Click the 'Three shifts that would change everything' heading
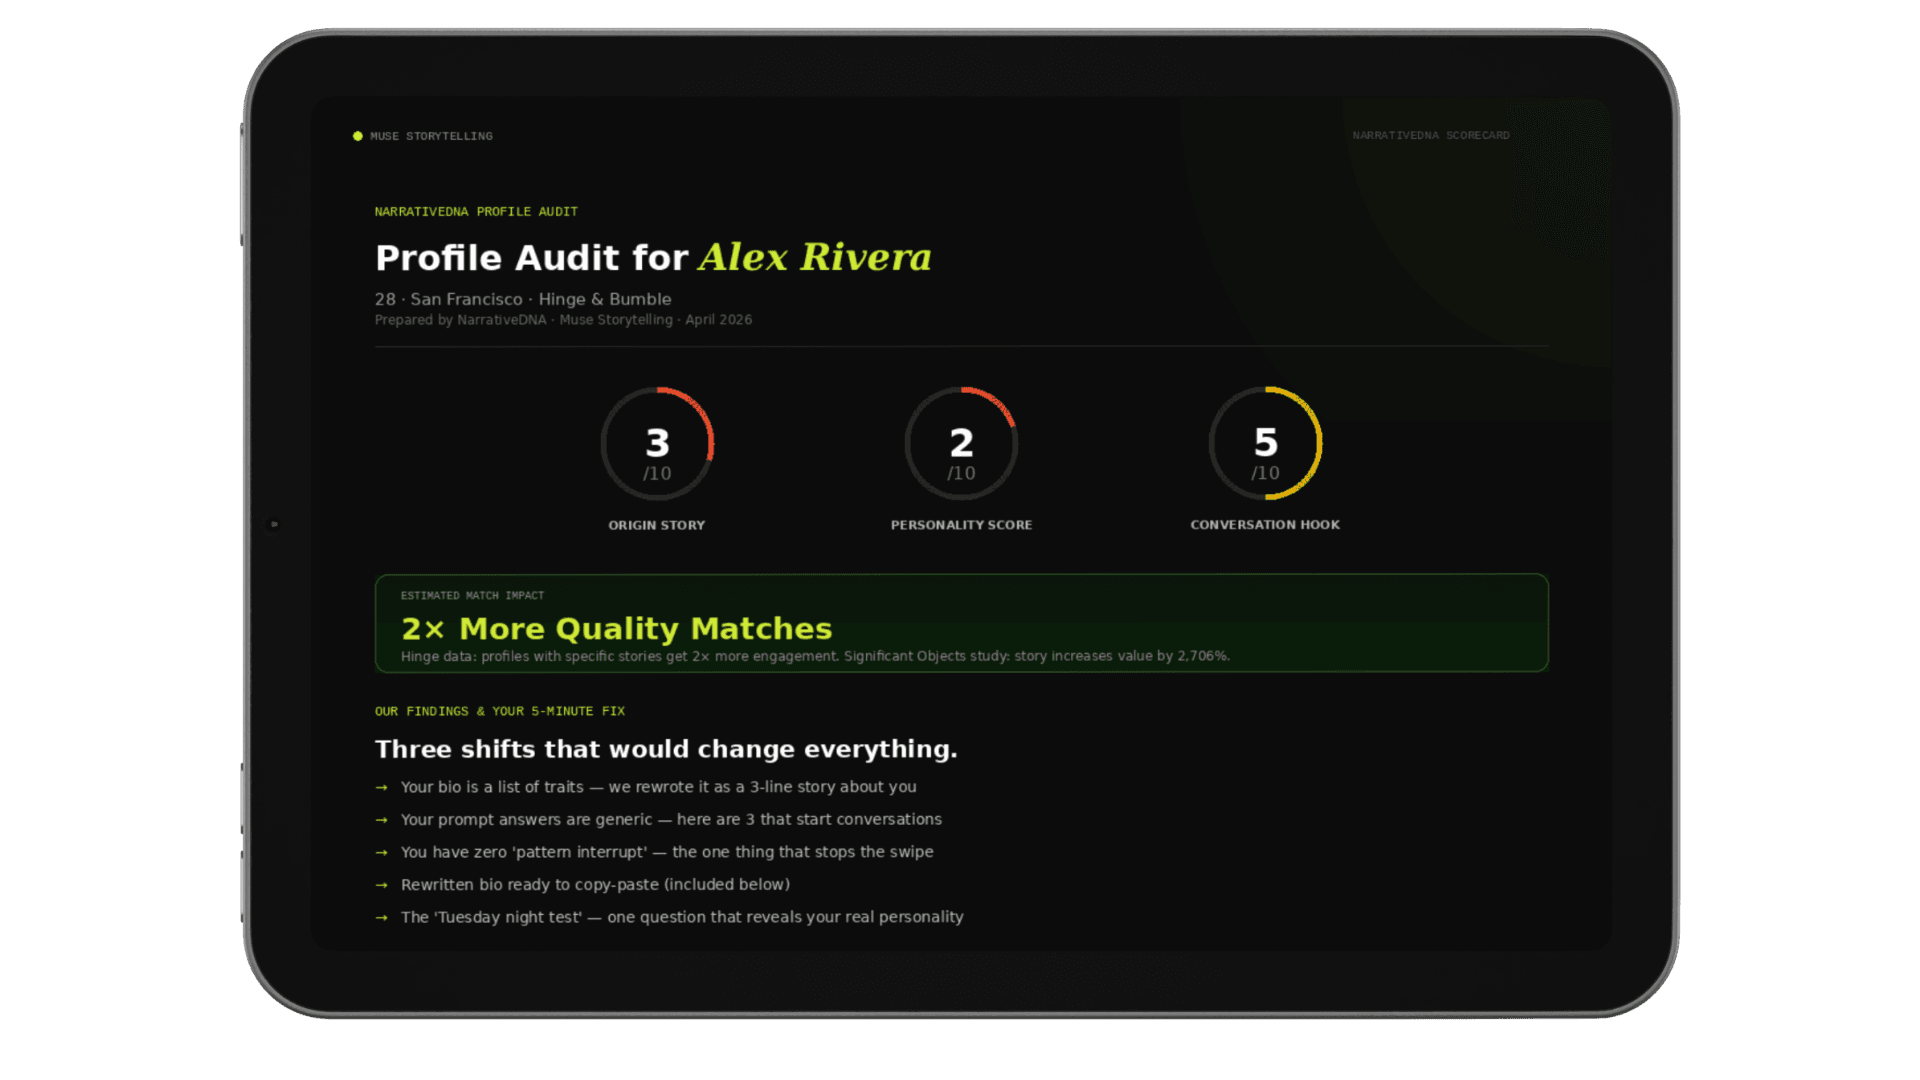This screenshot has height=1080, width=1920. point(666,749)
